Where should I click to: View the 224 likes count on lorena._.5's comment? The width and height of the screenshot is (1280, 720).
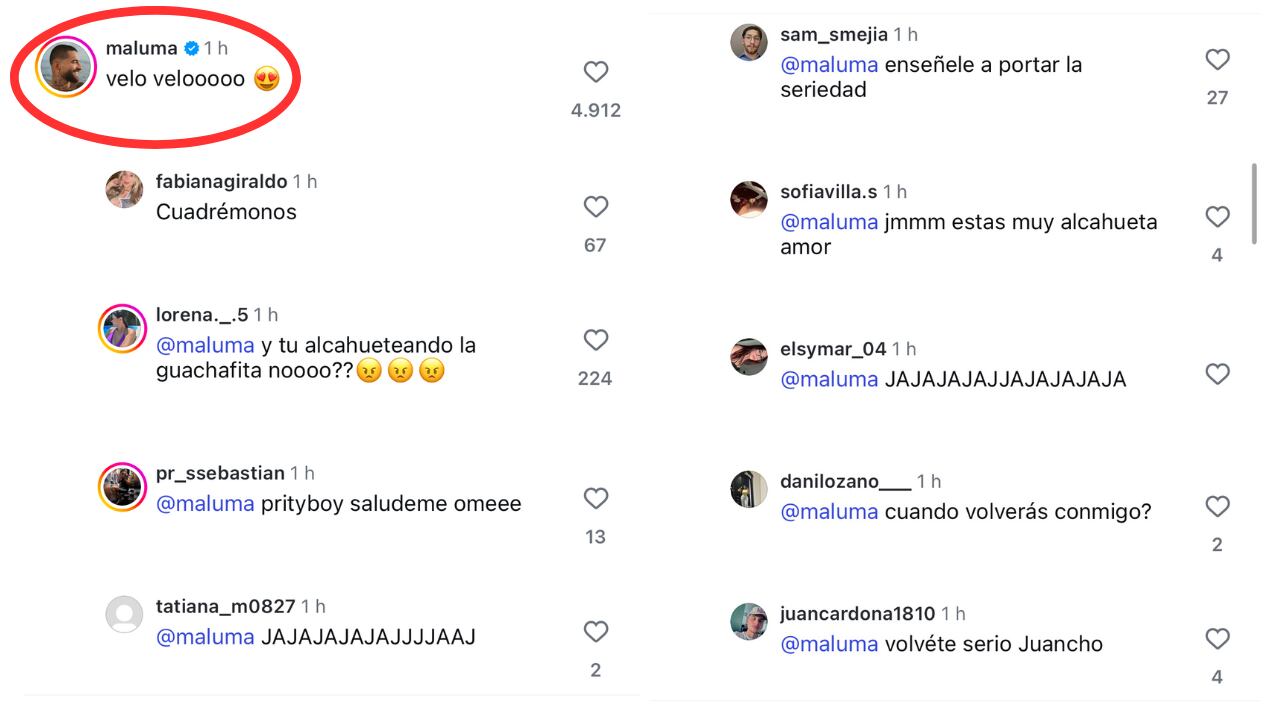coord(596,378)
